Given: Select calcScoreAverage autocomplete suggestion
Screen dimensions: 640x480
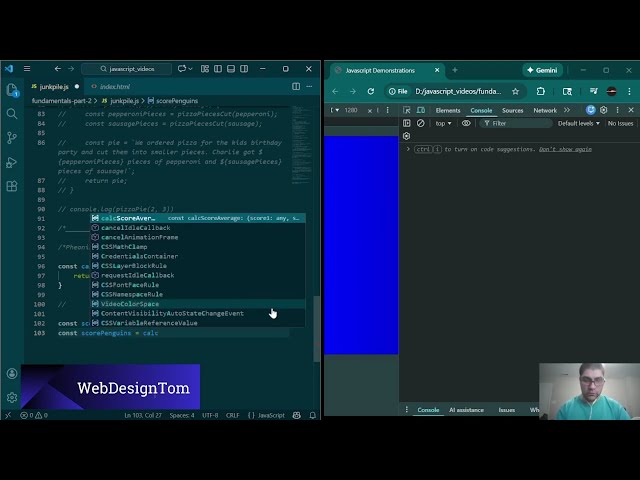Looking at the screenshot, I should tap(198, 218).
